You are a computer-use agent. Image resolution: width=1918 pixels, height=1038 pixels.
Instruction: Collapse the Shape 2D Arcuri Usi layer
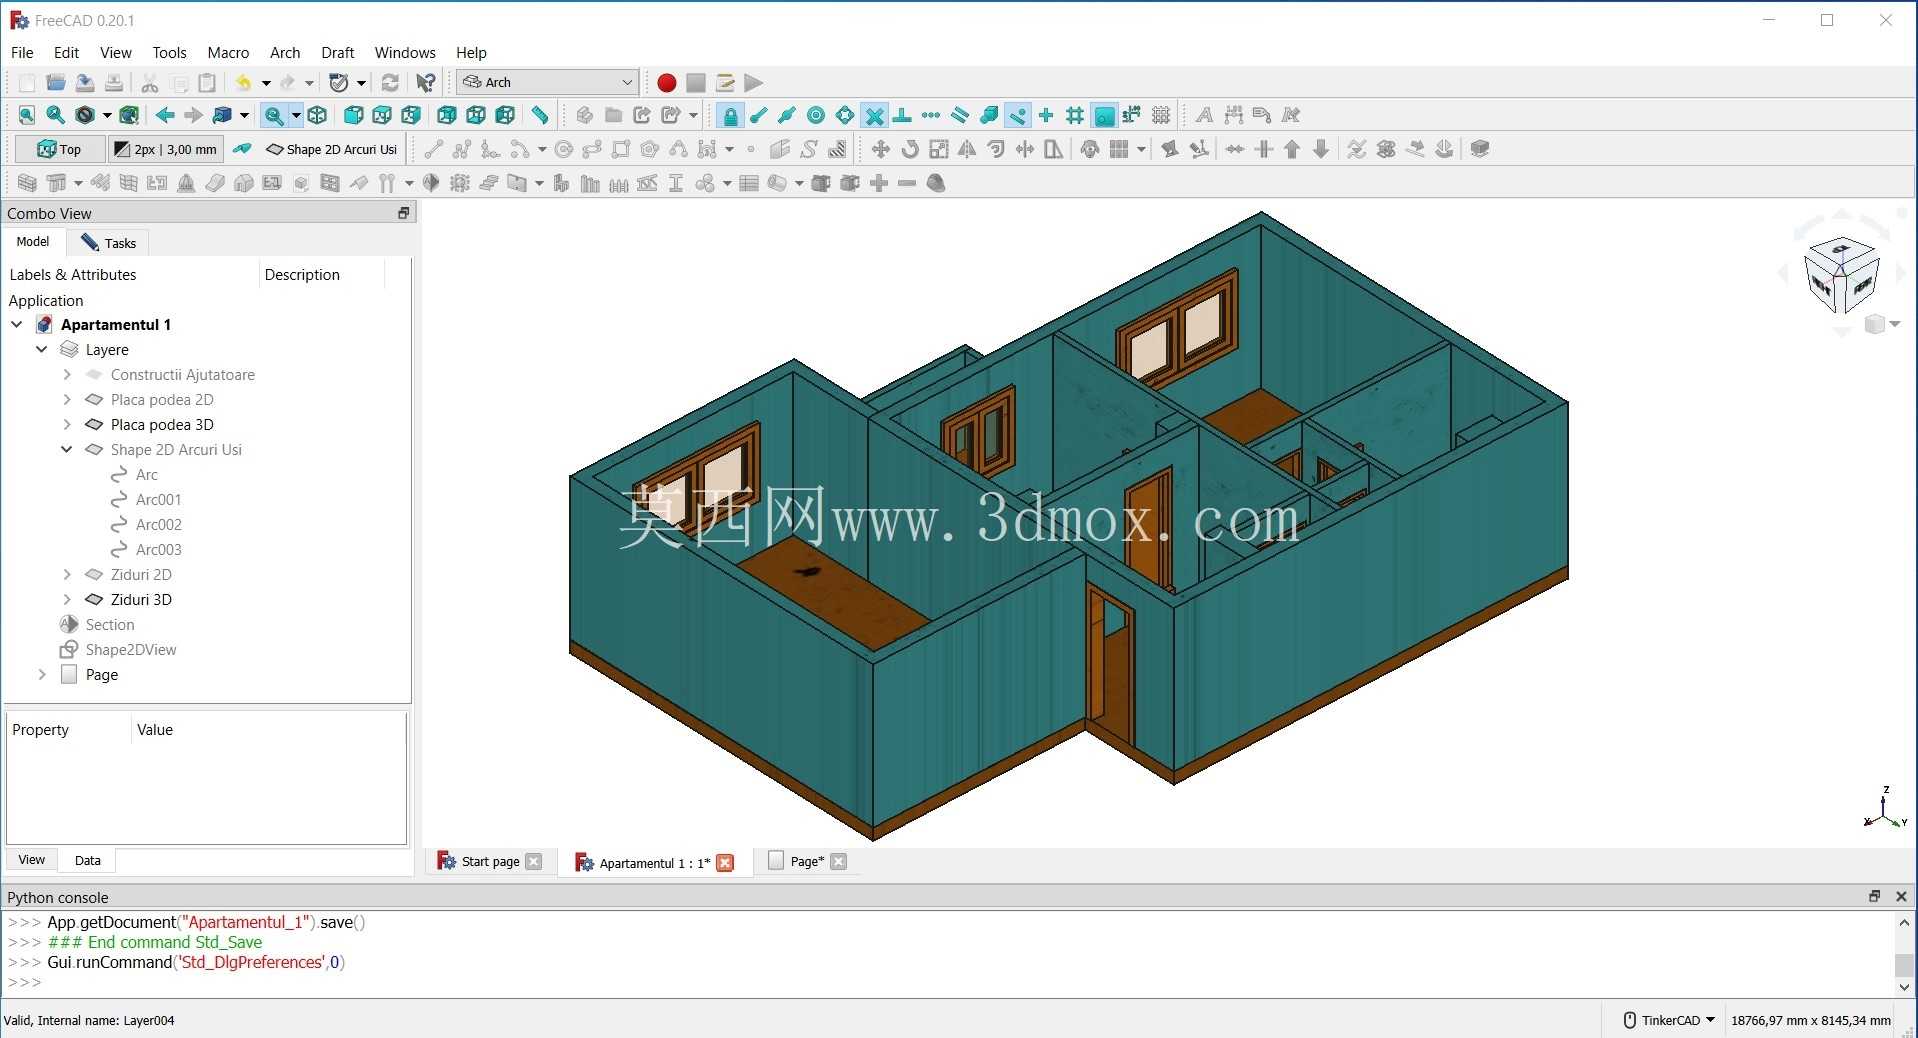point(67,449)
